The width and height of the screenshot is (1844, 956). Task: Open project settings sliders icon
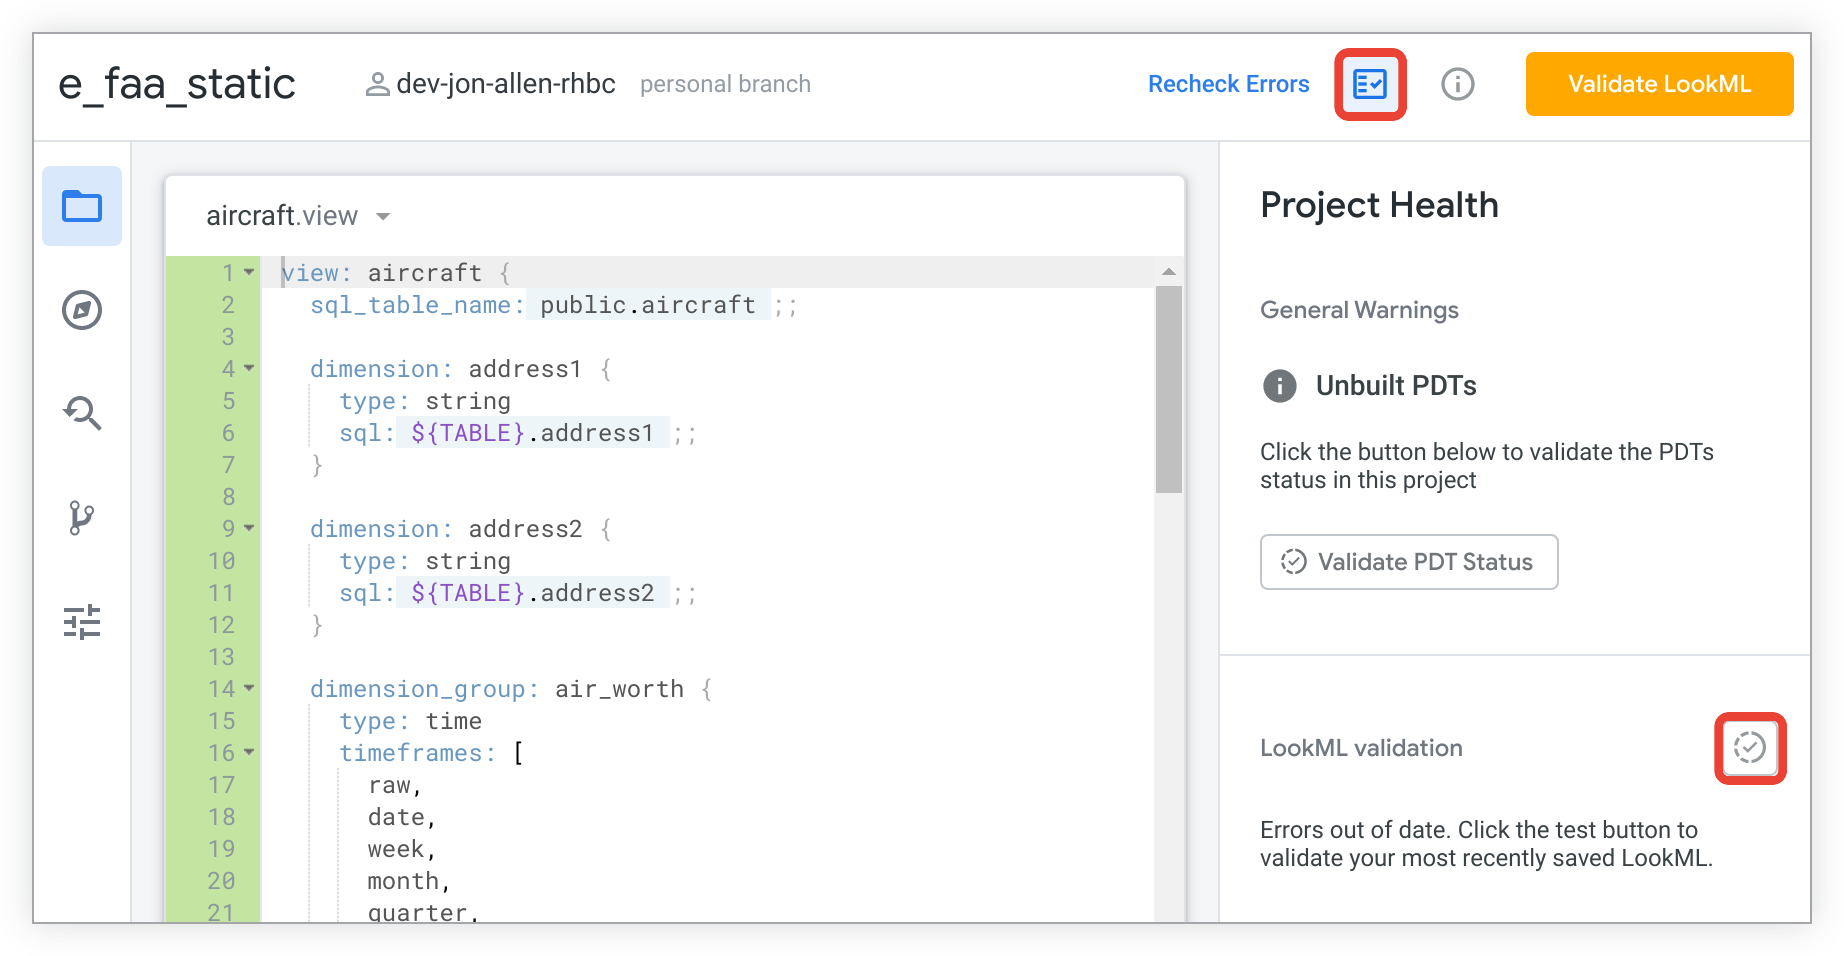click(x=82, y=622)
